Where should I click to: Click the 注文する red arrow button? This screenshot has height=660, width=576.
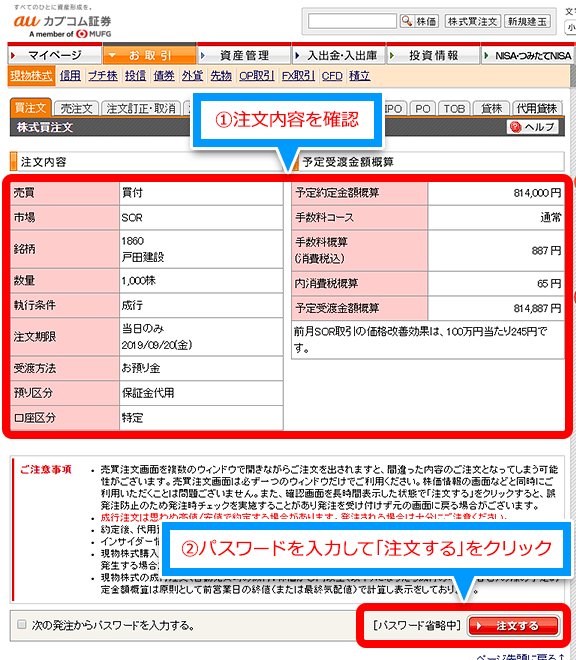tap(513, 626)
